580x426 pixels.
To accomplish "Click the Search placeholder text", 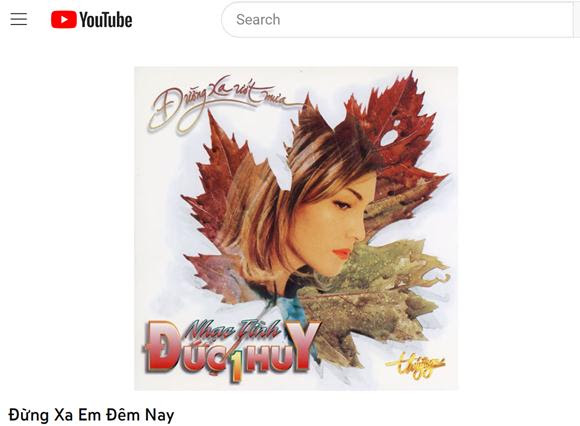I will click(x=258, y=20).
